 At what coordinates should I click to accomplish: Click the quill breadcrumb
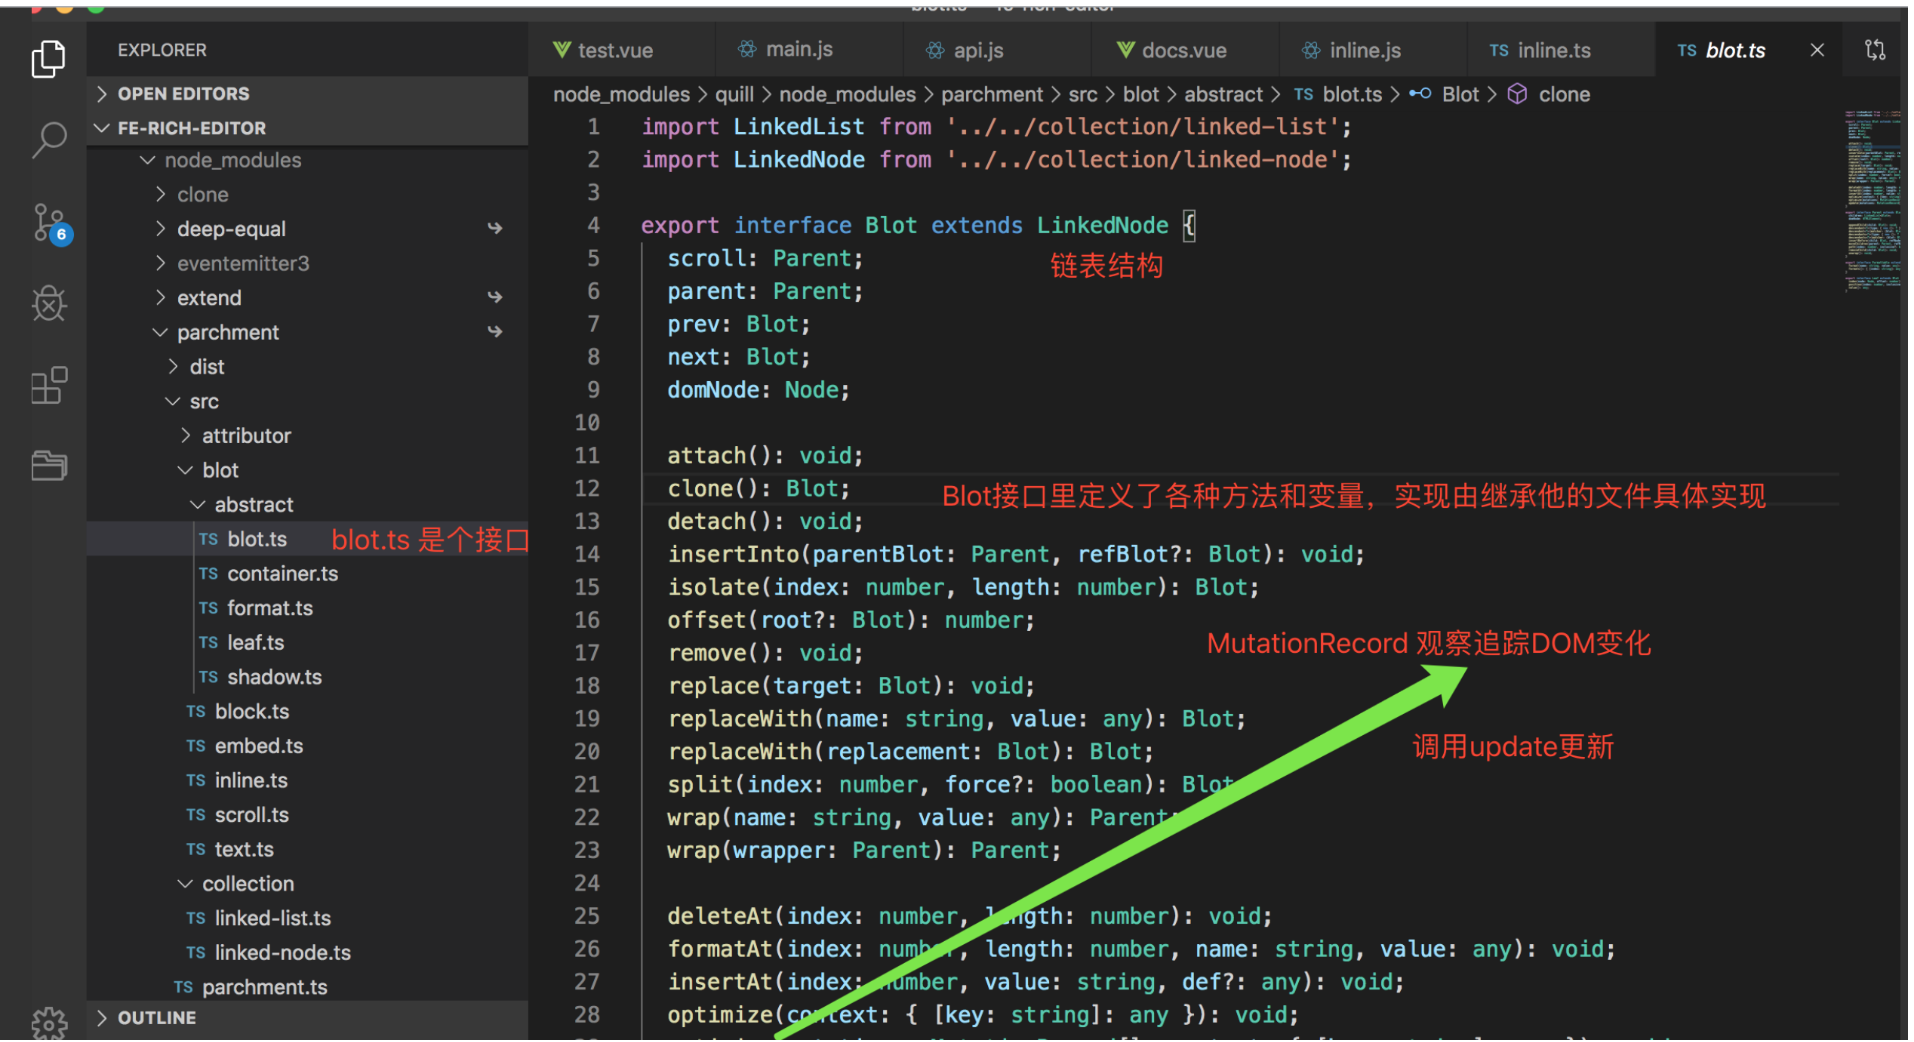pos(734,94)
